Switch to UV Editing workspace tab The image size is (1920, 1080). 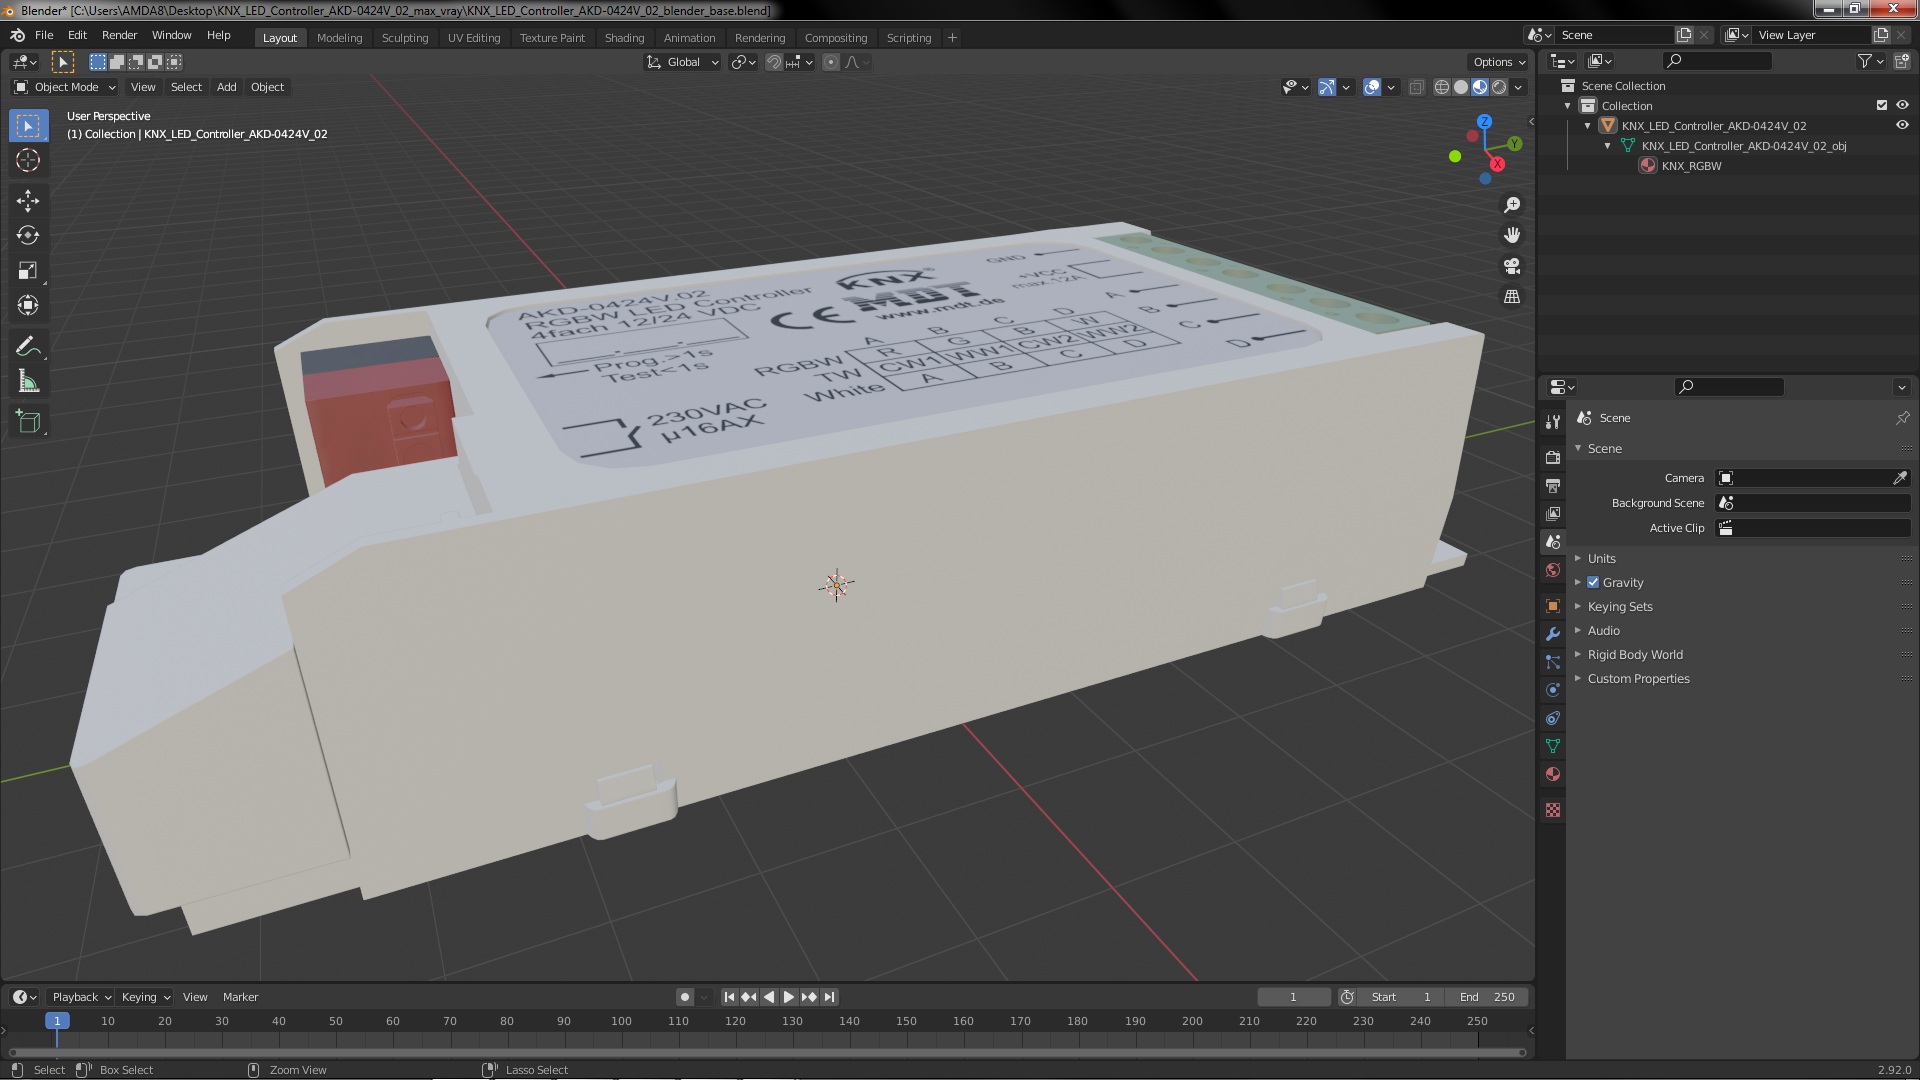tap(474, 37)
